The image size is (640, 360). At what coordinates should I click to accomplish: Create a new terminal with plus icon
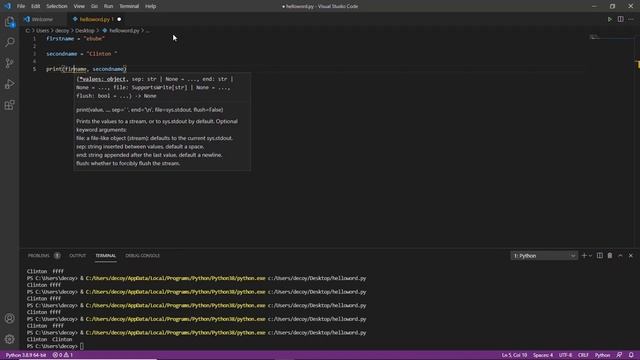[584, 256]
